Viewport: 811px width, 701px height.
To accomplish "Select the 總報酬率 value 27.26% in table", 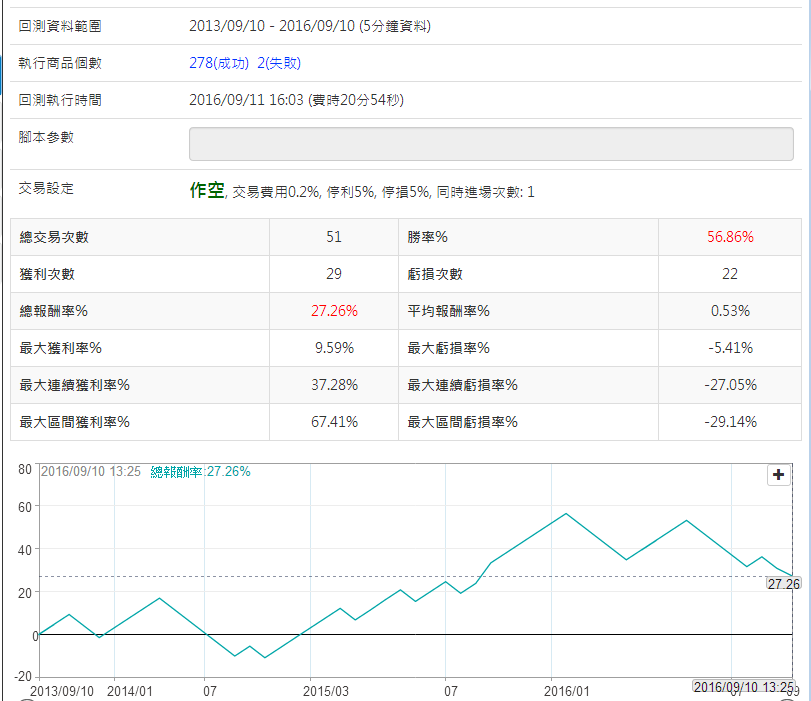I will (333, 311).
